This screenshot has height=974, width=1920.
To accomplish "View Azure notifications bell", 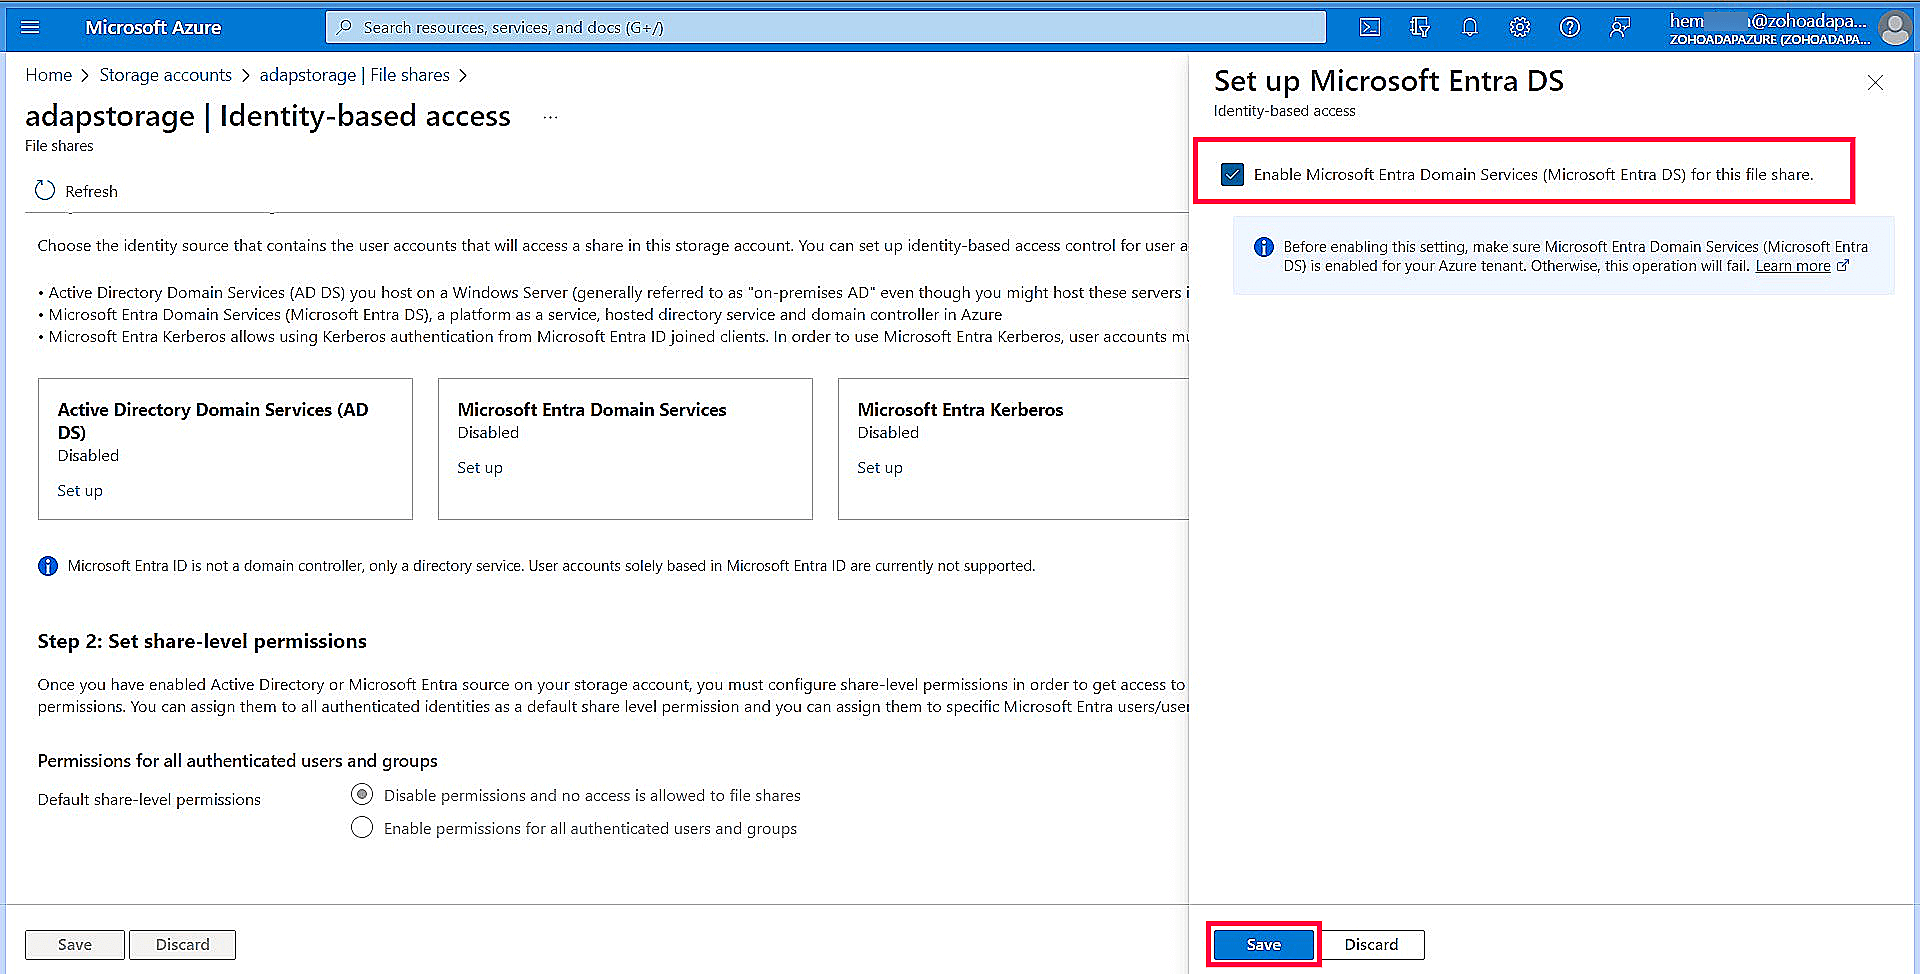I will 1469,27.
